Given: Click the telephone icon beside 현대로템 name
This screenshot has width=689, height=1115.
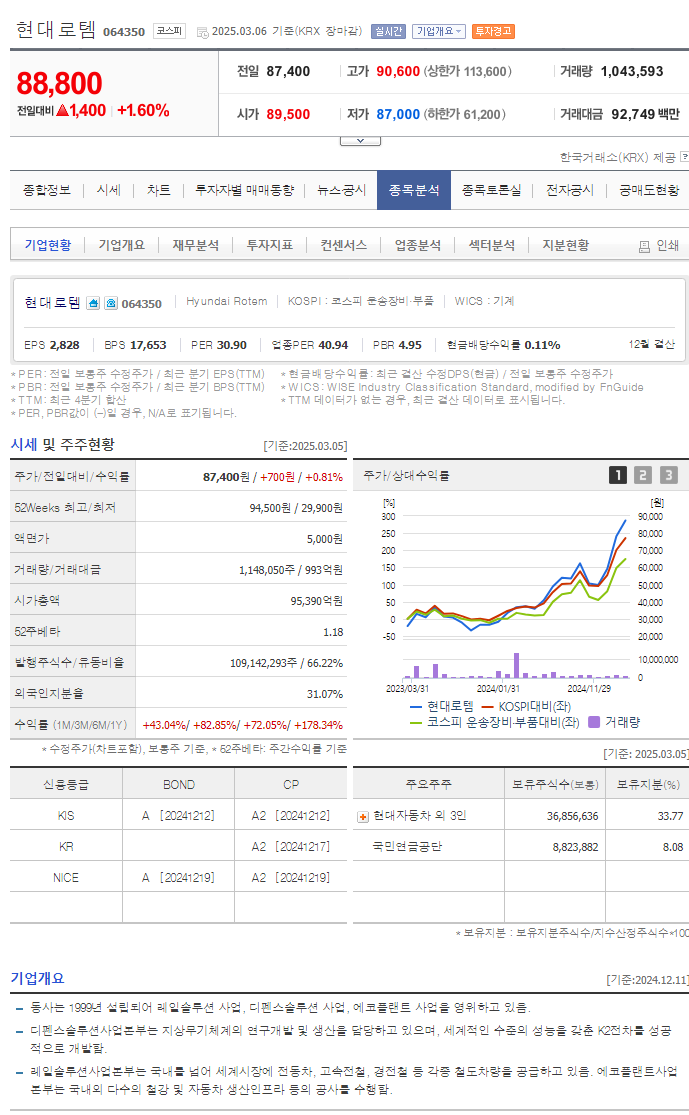Looking at the screenshot, I should (x=111, y=304).
